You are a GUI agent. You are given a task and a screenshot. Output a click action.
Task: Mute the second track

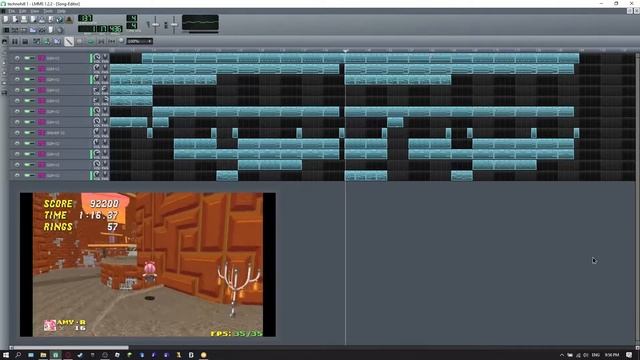coord(27,69)
